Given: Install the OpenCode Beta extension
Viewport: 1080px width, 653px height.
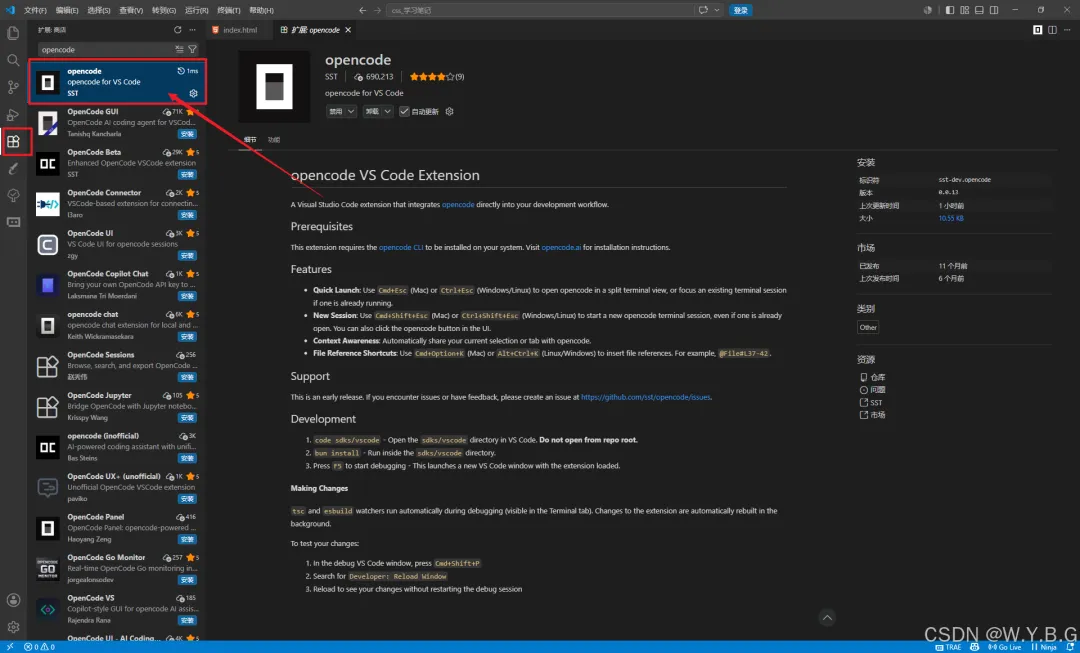Looking at the screenshot, I should (187, 174).
